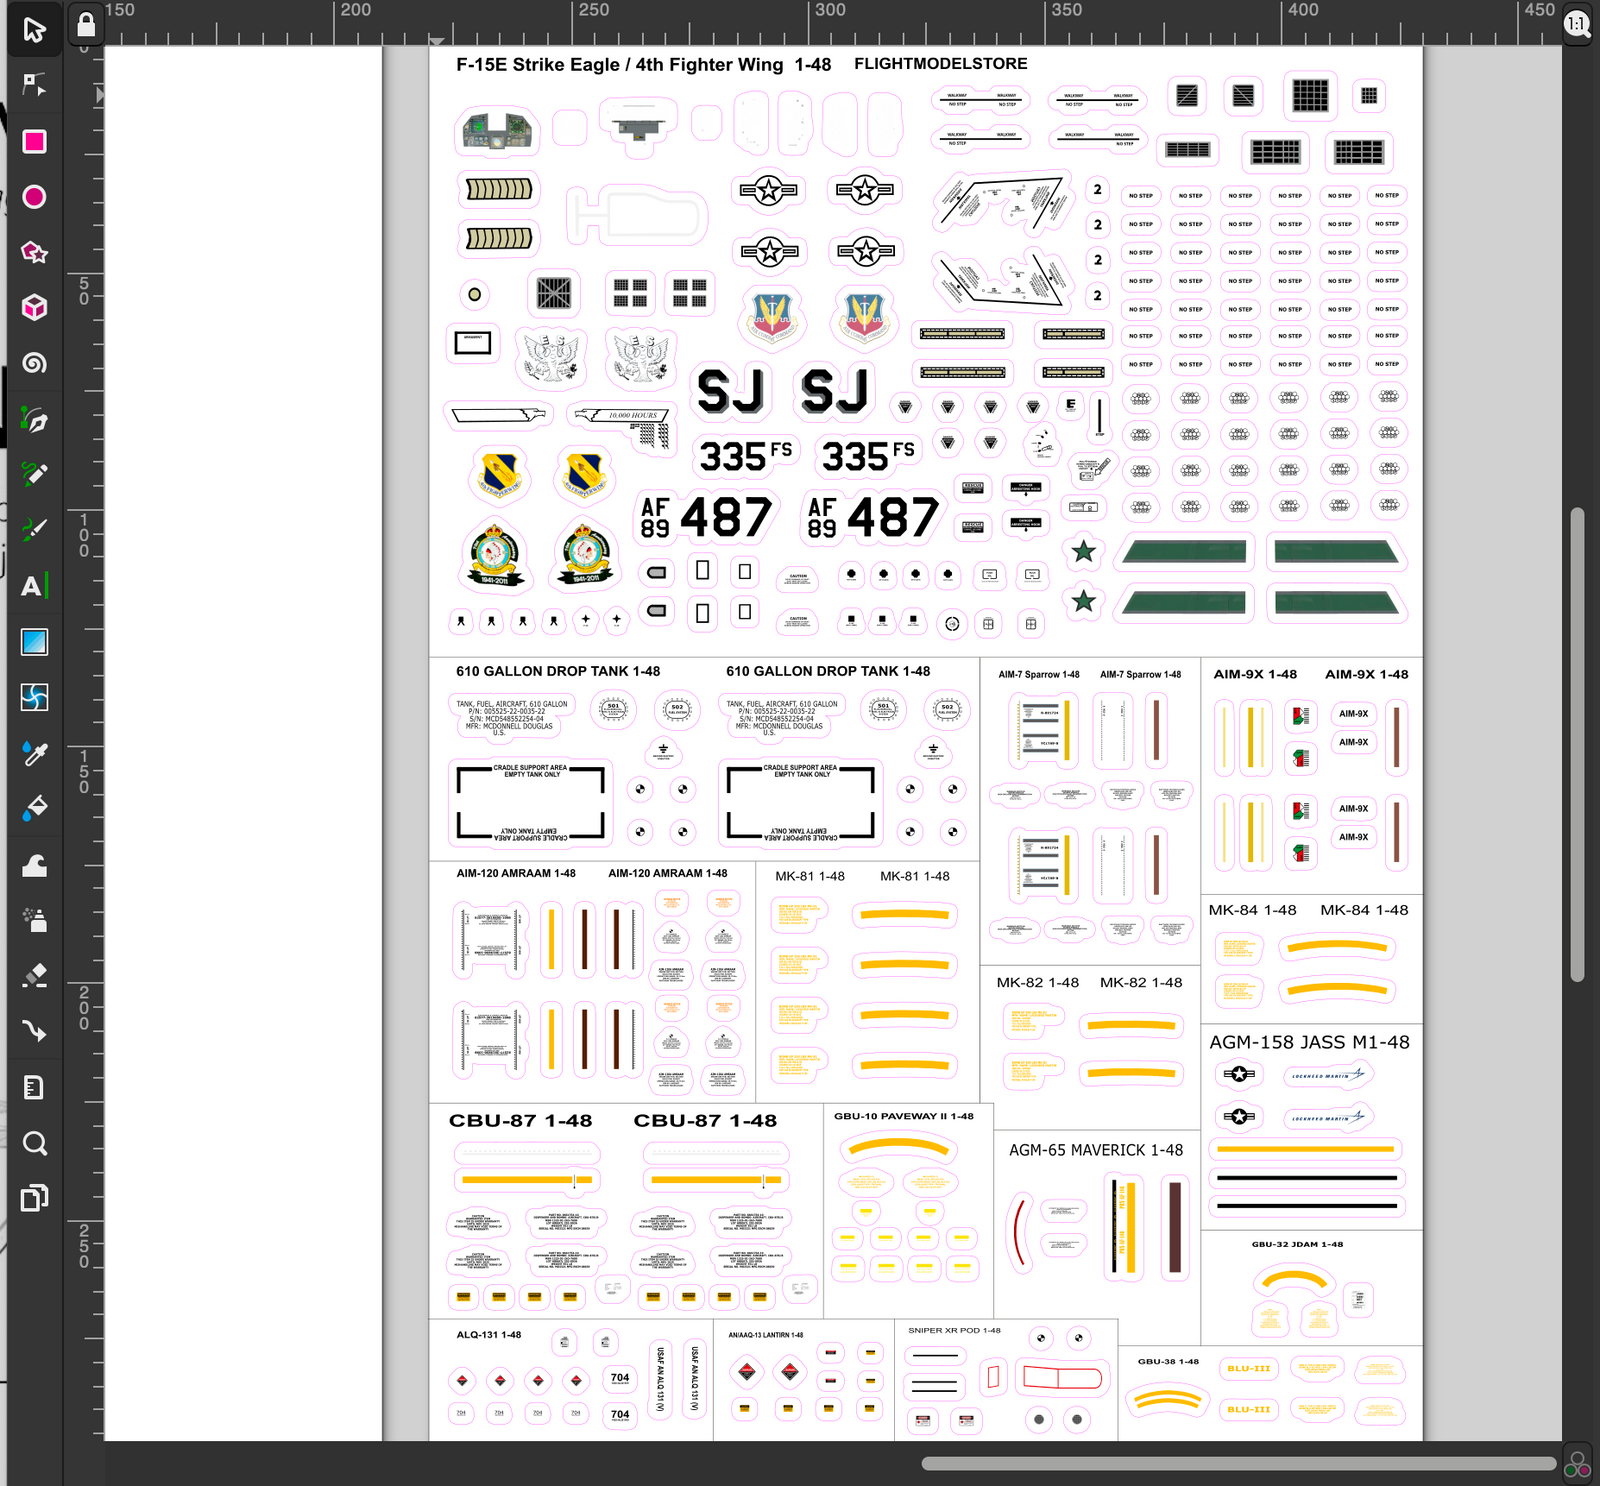Select the Connector tool
The image size is (1600, 1486).
tap(34, 1031)
